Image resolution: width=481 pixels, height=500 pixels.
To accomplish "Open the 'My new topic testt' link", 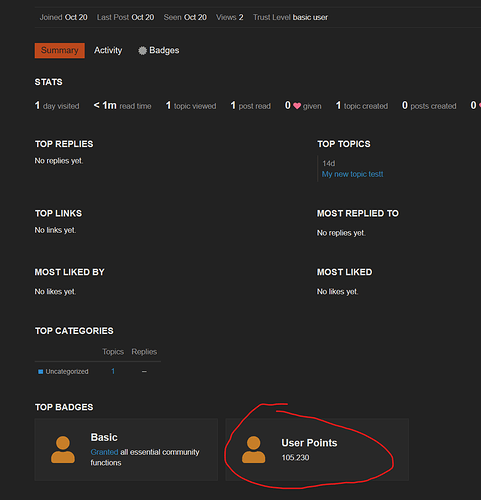I will [x=352, y=174].
